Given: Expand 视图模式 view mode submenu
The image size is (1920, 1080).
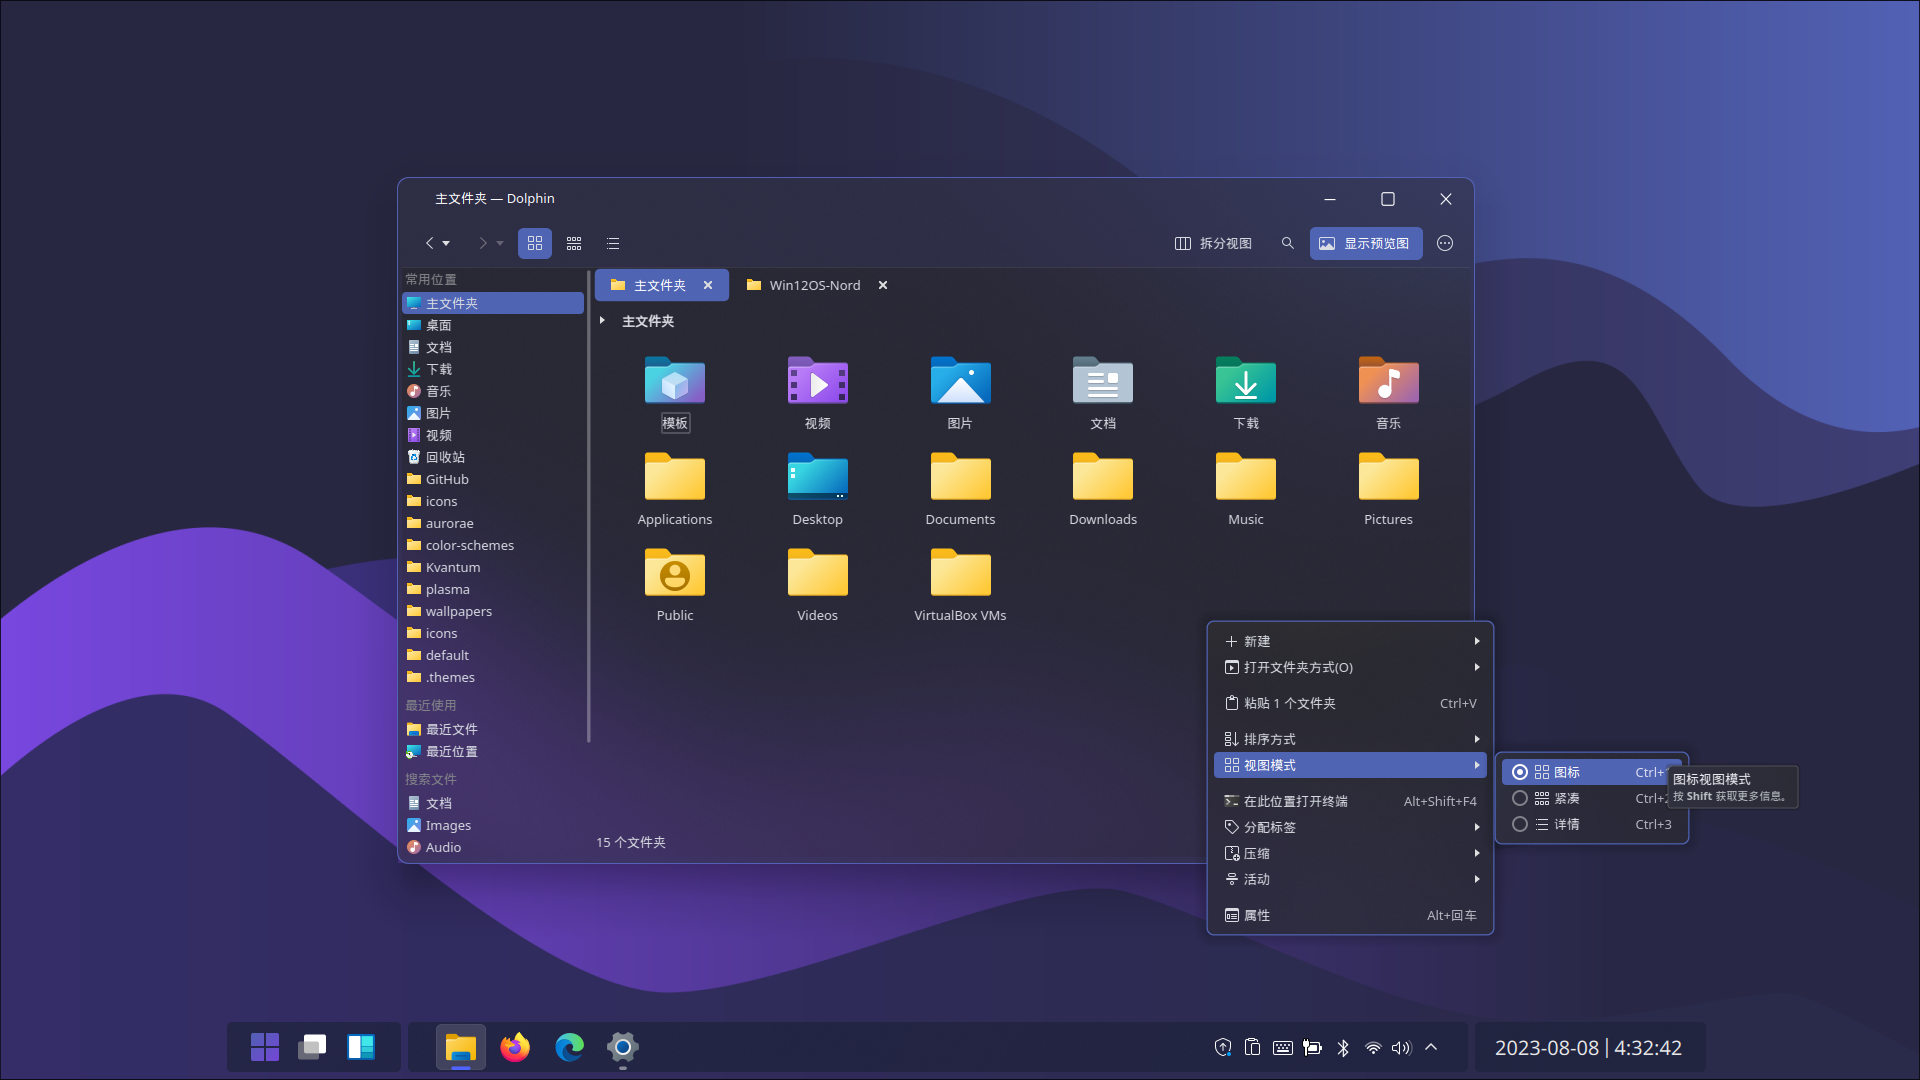Looking at the screenshot, I should point(1350,765).
